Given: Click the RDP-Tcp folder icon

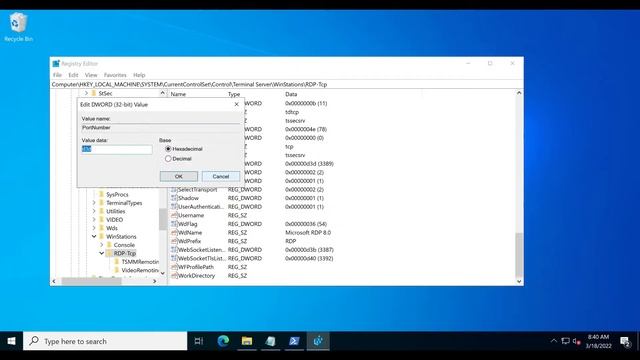Looking at the screenshot, I should click(109, 253).
